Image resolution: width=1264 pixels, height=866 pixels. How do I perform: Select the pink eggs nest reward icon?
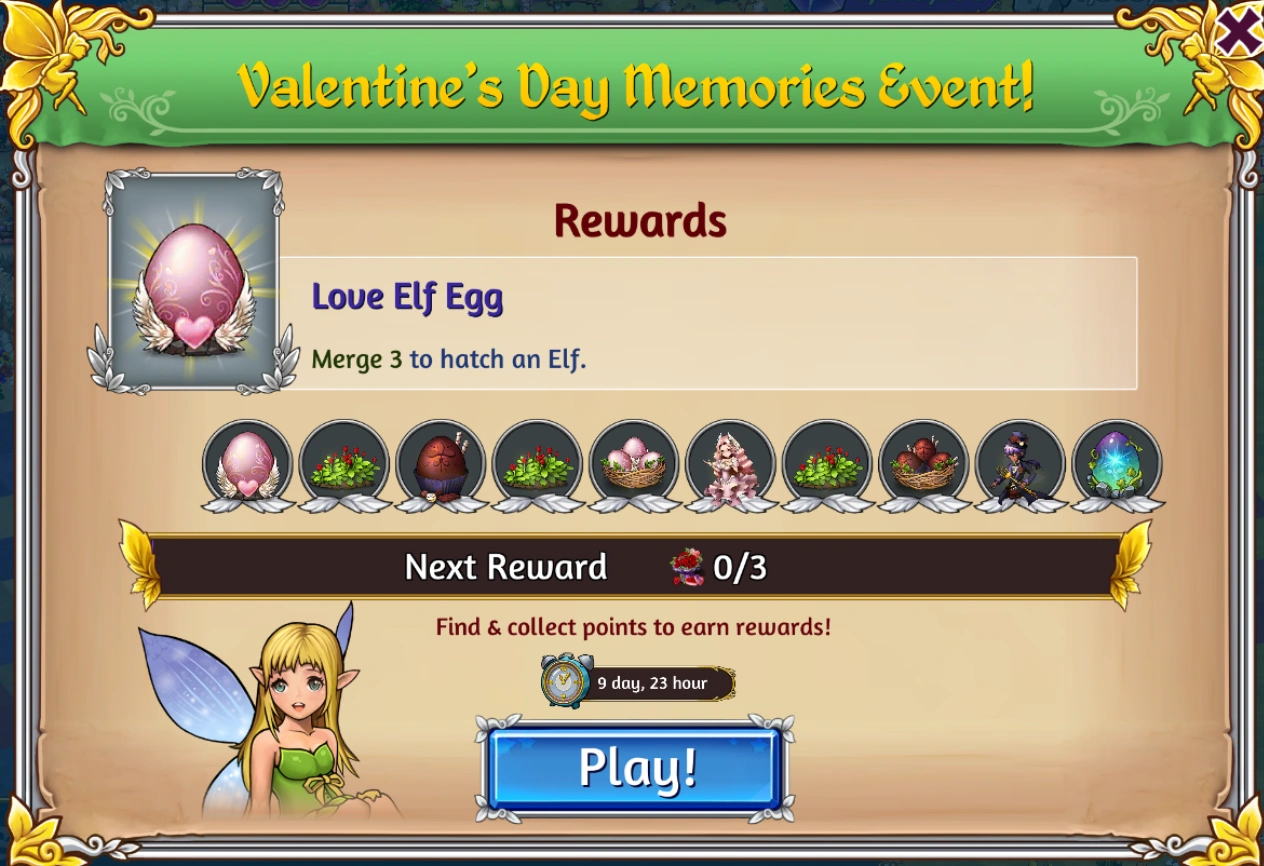[635, 465]
